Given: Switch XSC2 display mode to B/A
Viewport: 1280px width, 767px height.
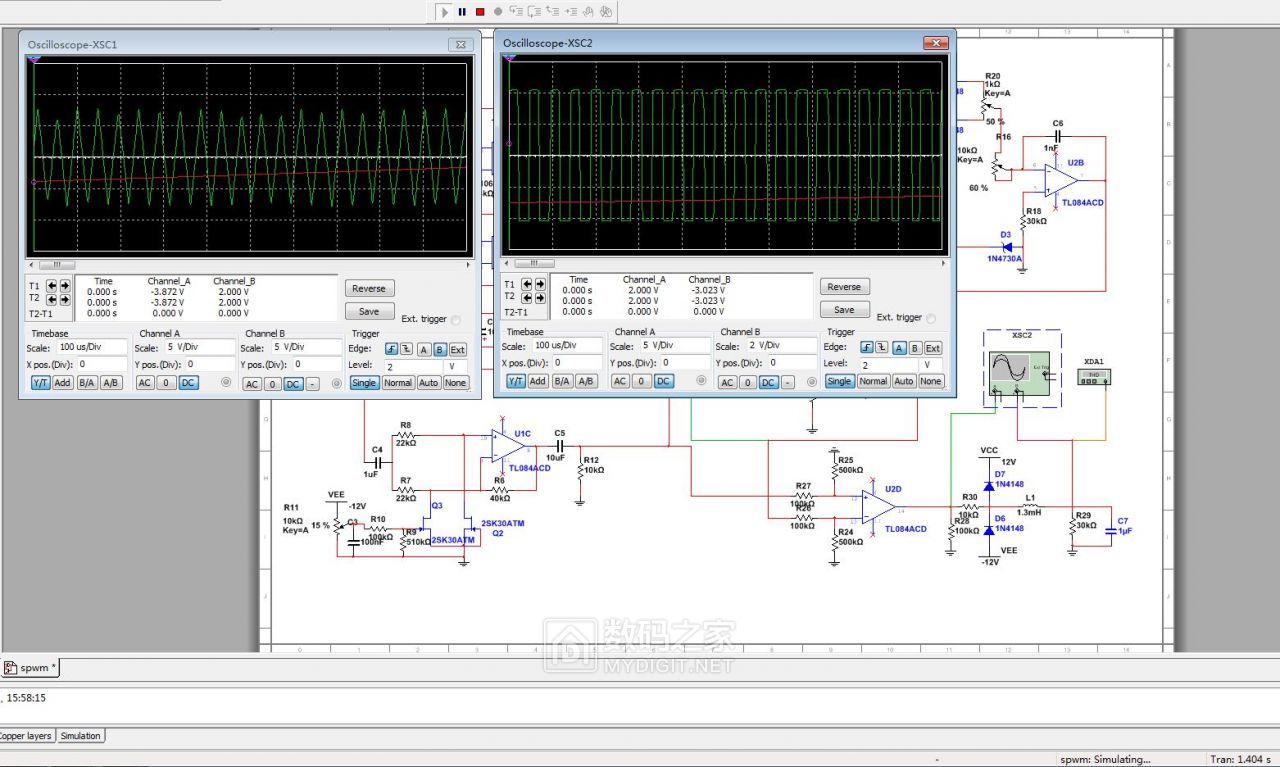Looking at the screenshot, I should coord(562,381).
